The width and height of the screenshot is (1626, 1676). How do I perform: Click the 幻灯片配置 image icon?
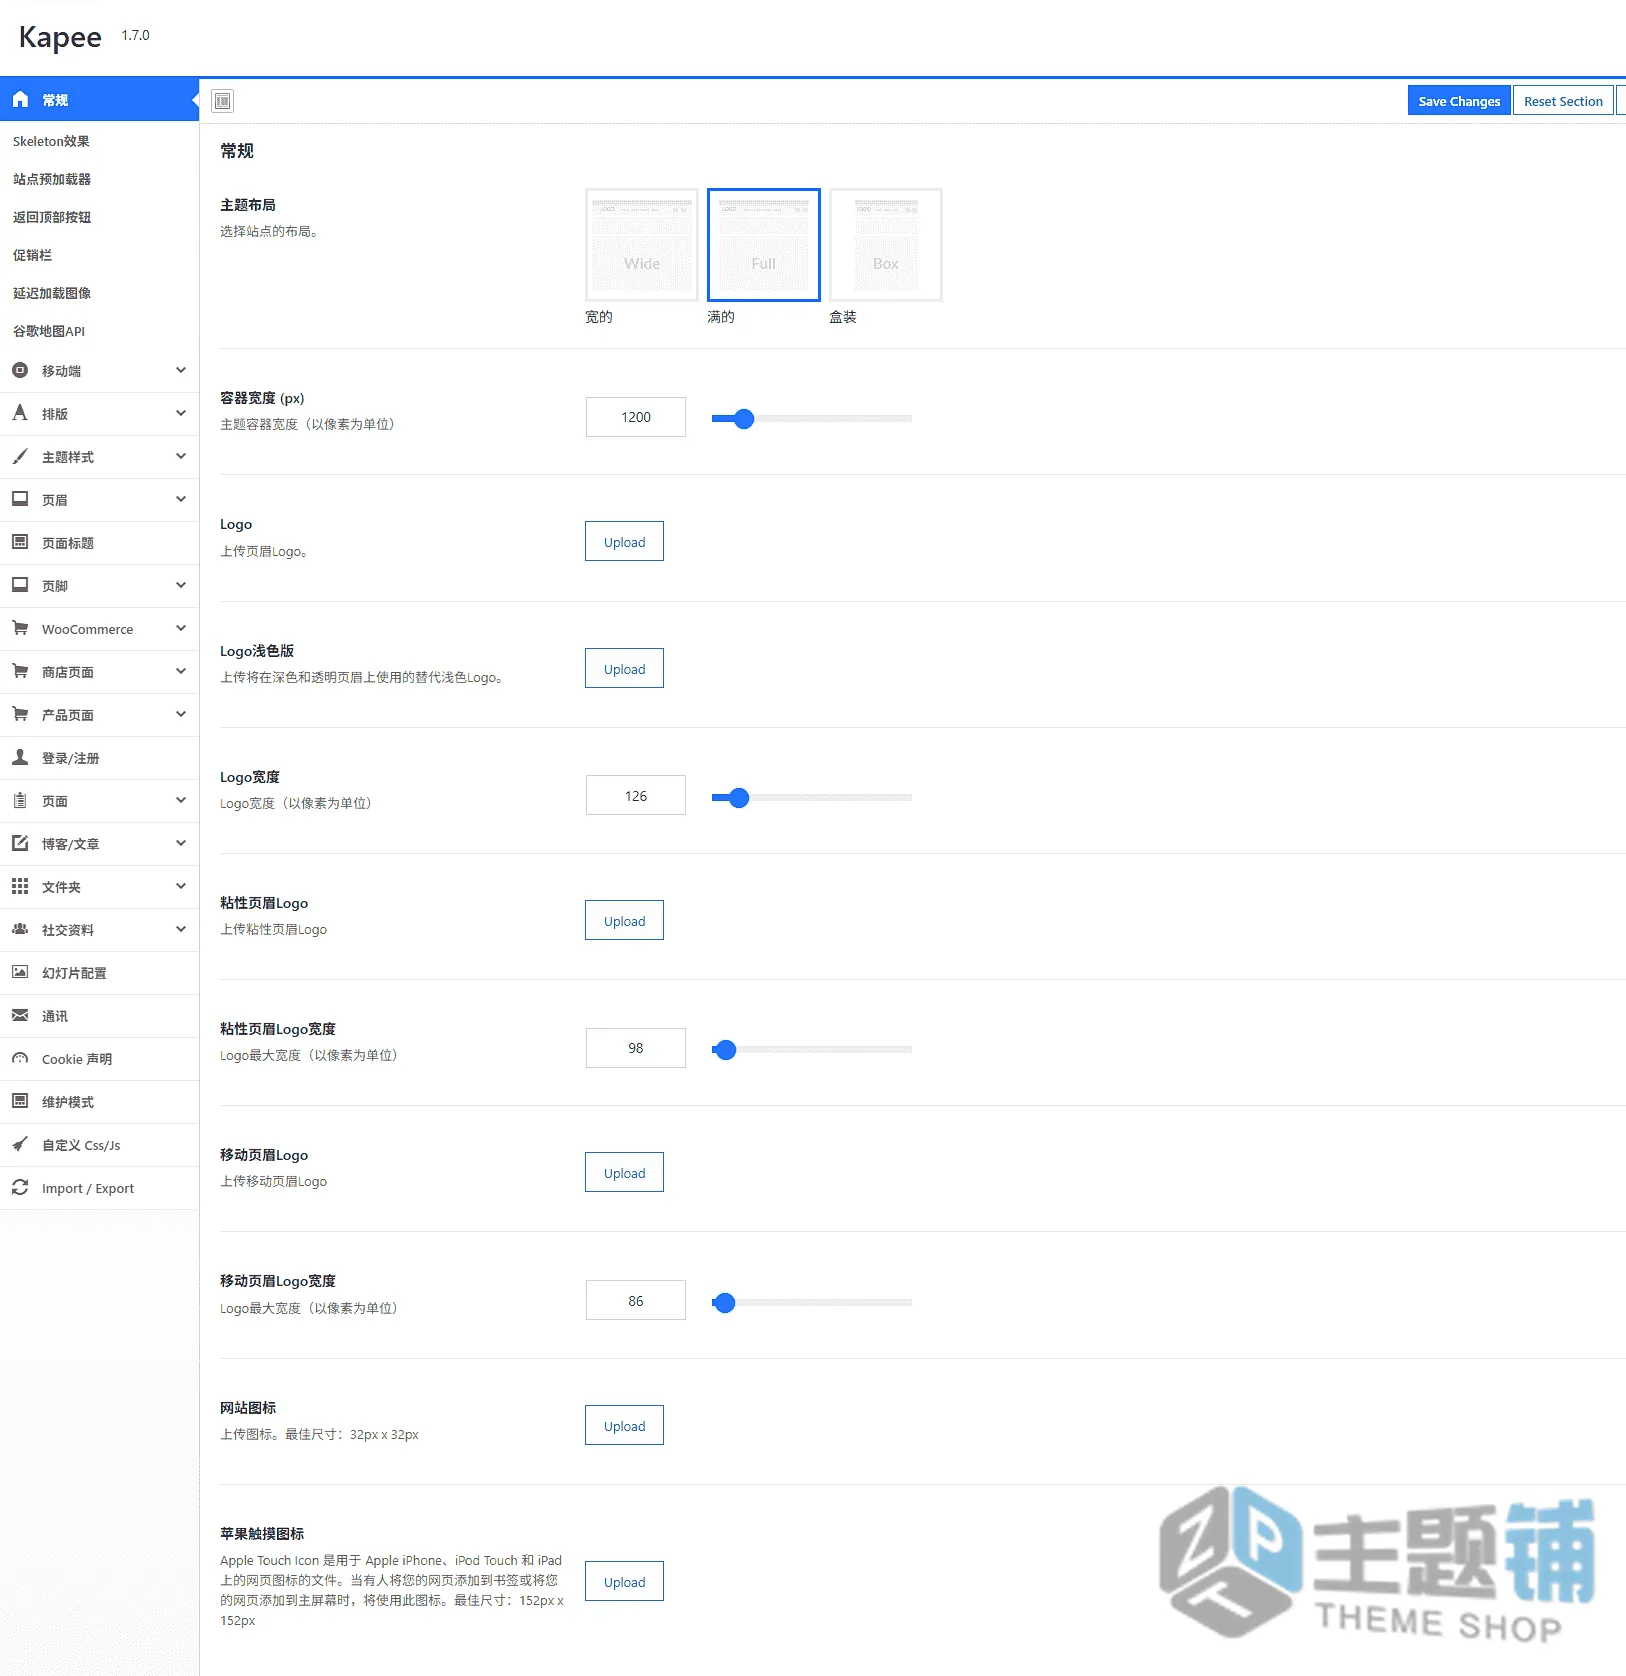point(20,972)
